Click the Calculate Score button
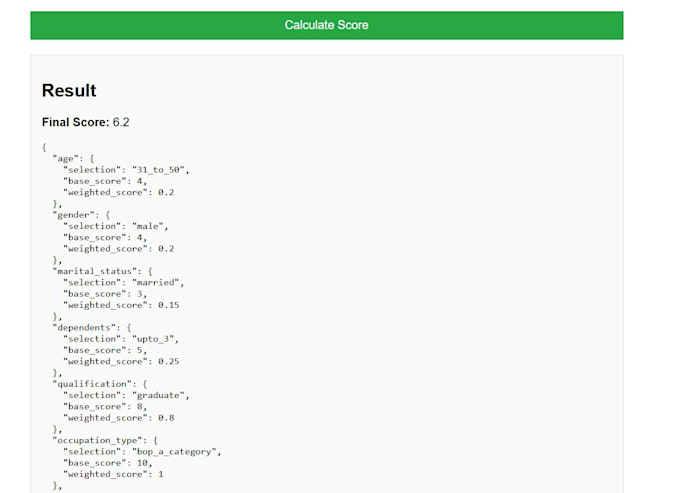 click(x=327, y=25)
